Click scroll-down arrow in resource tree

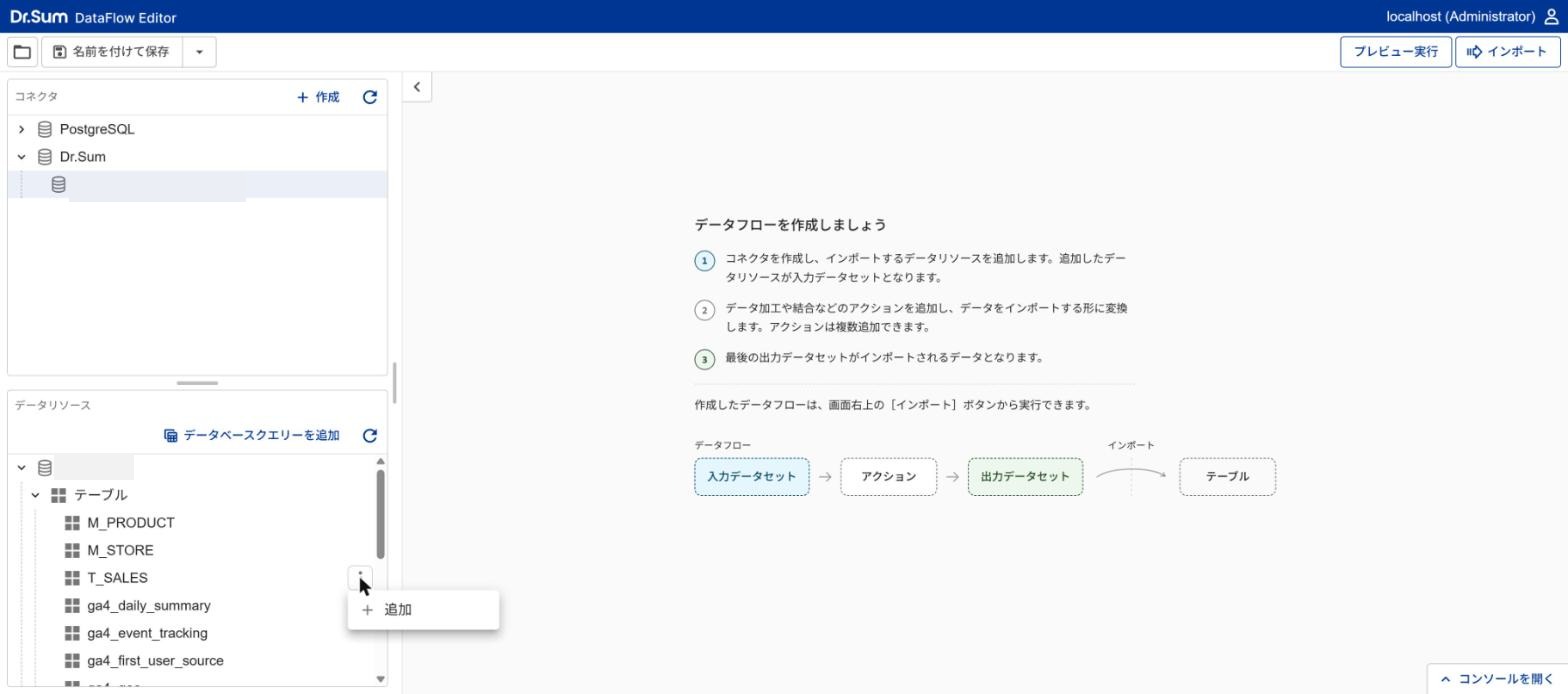pyautogui.click(x=380, y=679)
